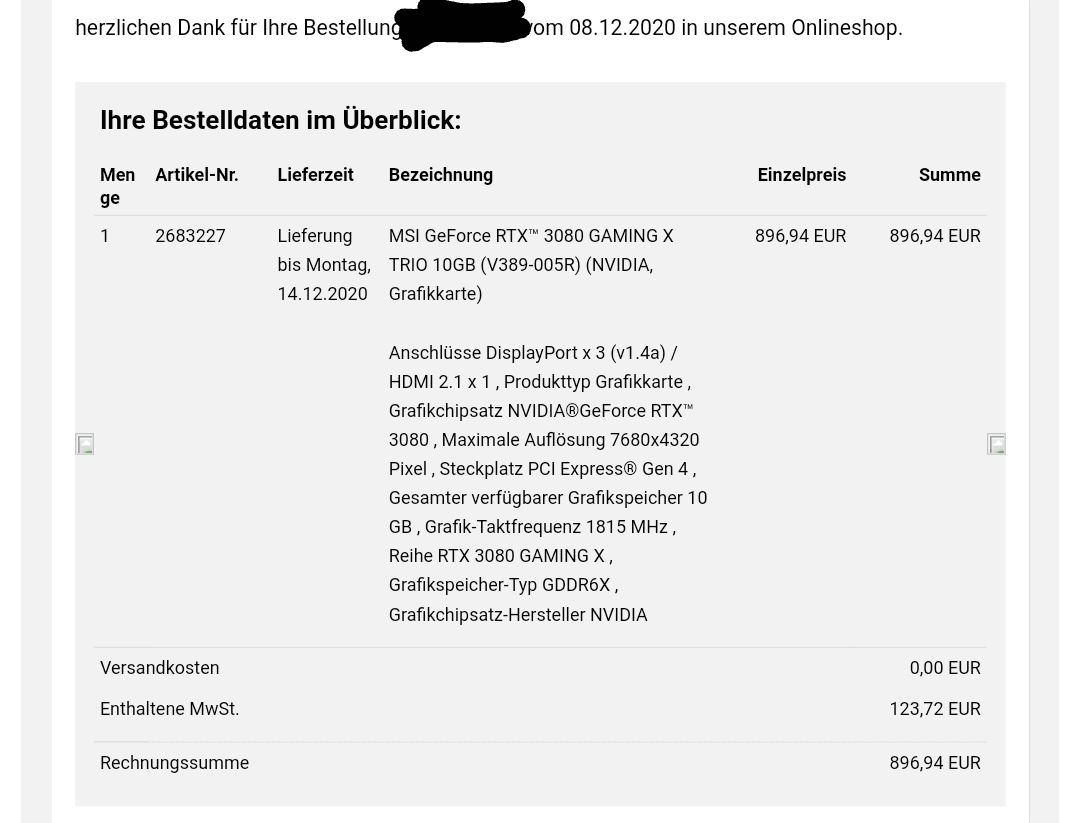The image size is (1080, 823).
Task: Click the Artikel-Nr. 2683227
Action: pyautogui.click(x=190, y=236)
